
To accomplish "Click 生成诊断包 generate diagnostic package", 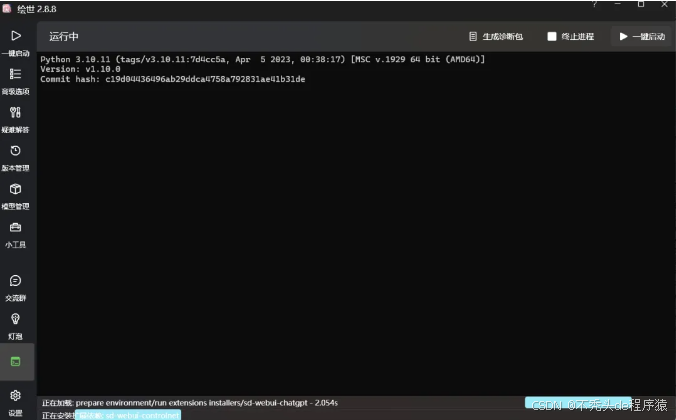I will pyautogui.click(x=496, y=37).
